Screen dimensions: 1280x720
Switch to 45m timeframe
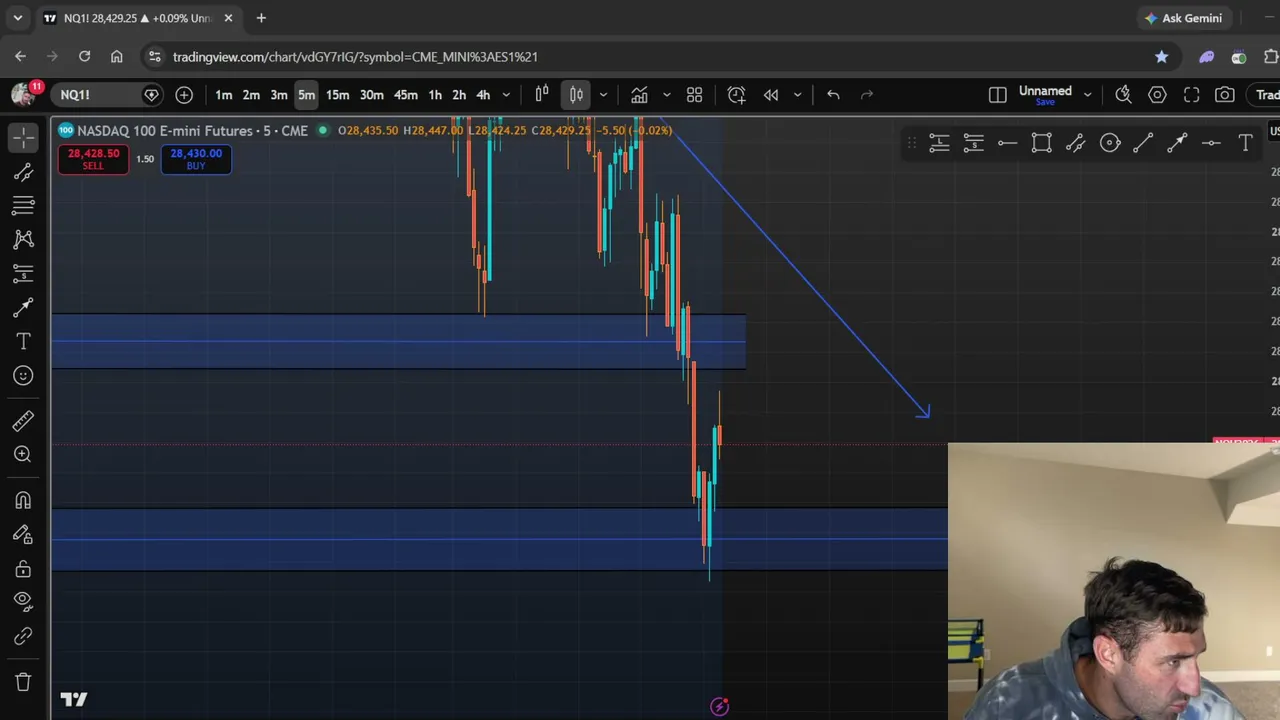405,95
